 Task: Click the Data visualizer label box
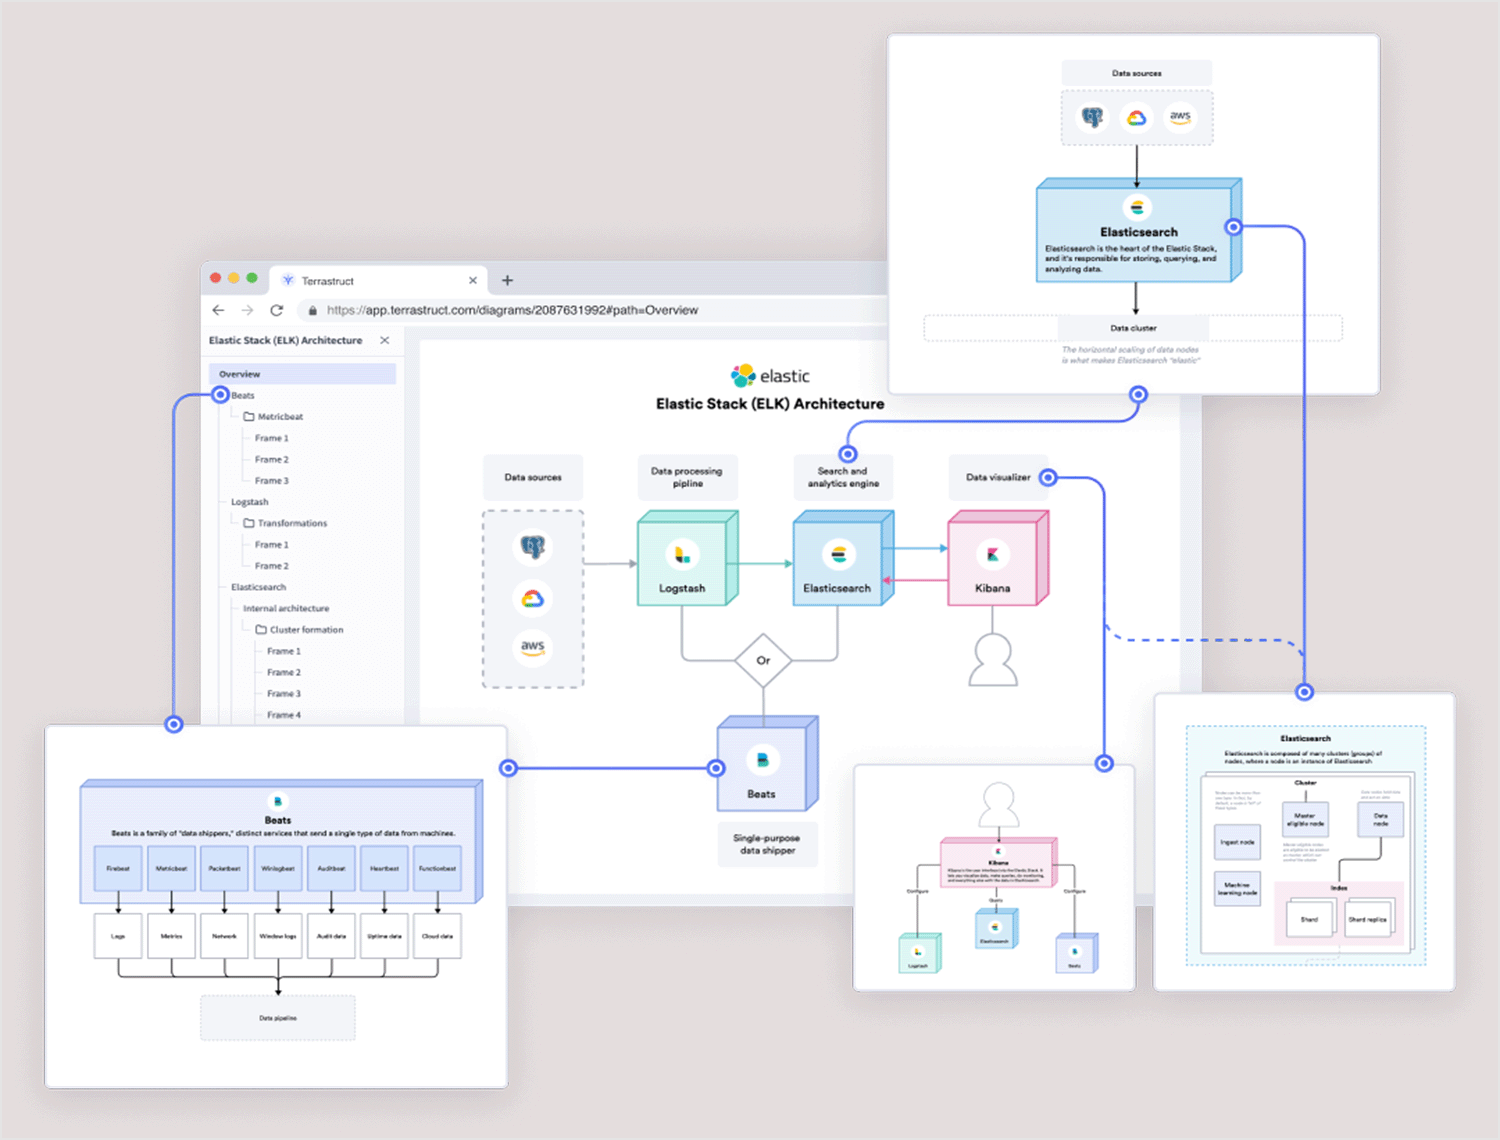click(997, 477)
